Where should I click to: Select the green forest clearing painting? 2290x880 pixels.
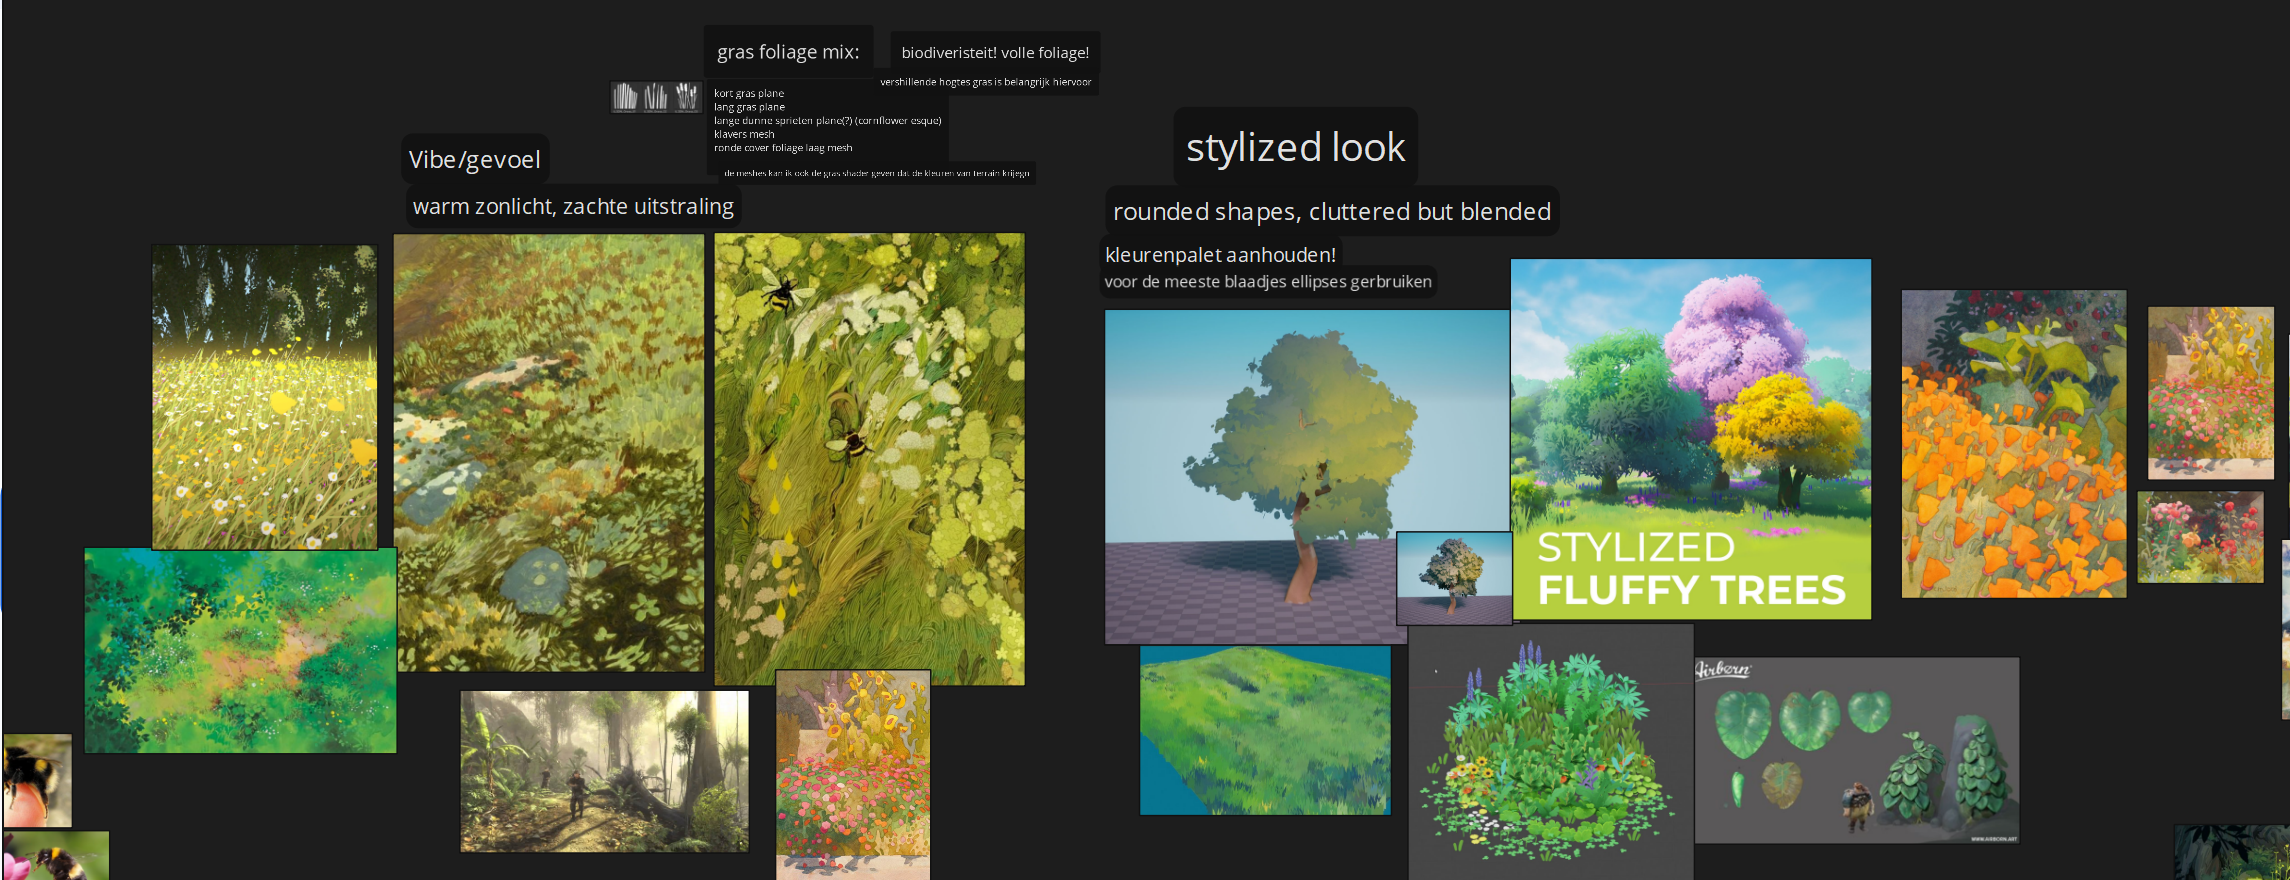click(240, 650)
